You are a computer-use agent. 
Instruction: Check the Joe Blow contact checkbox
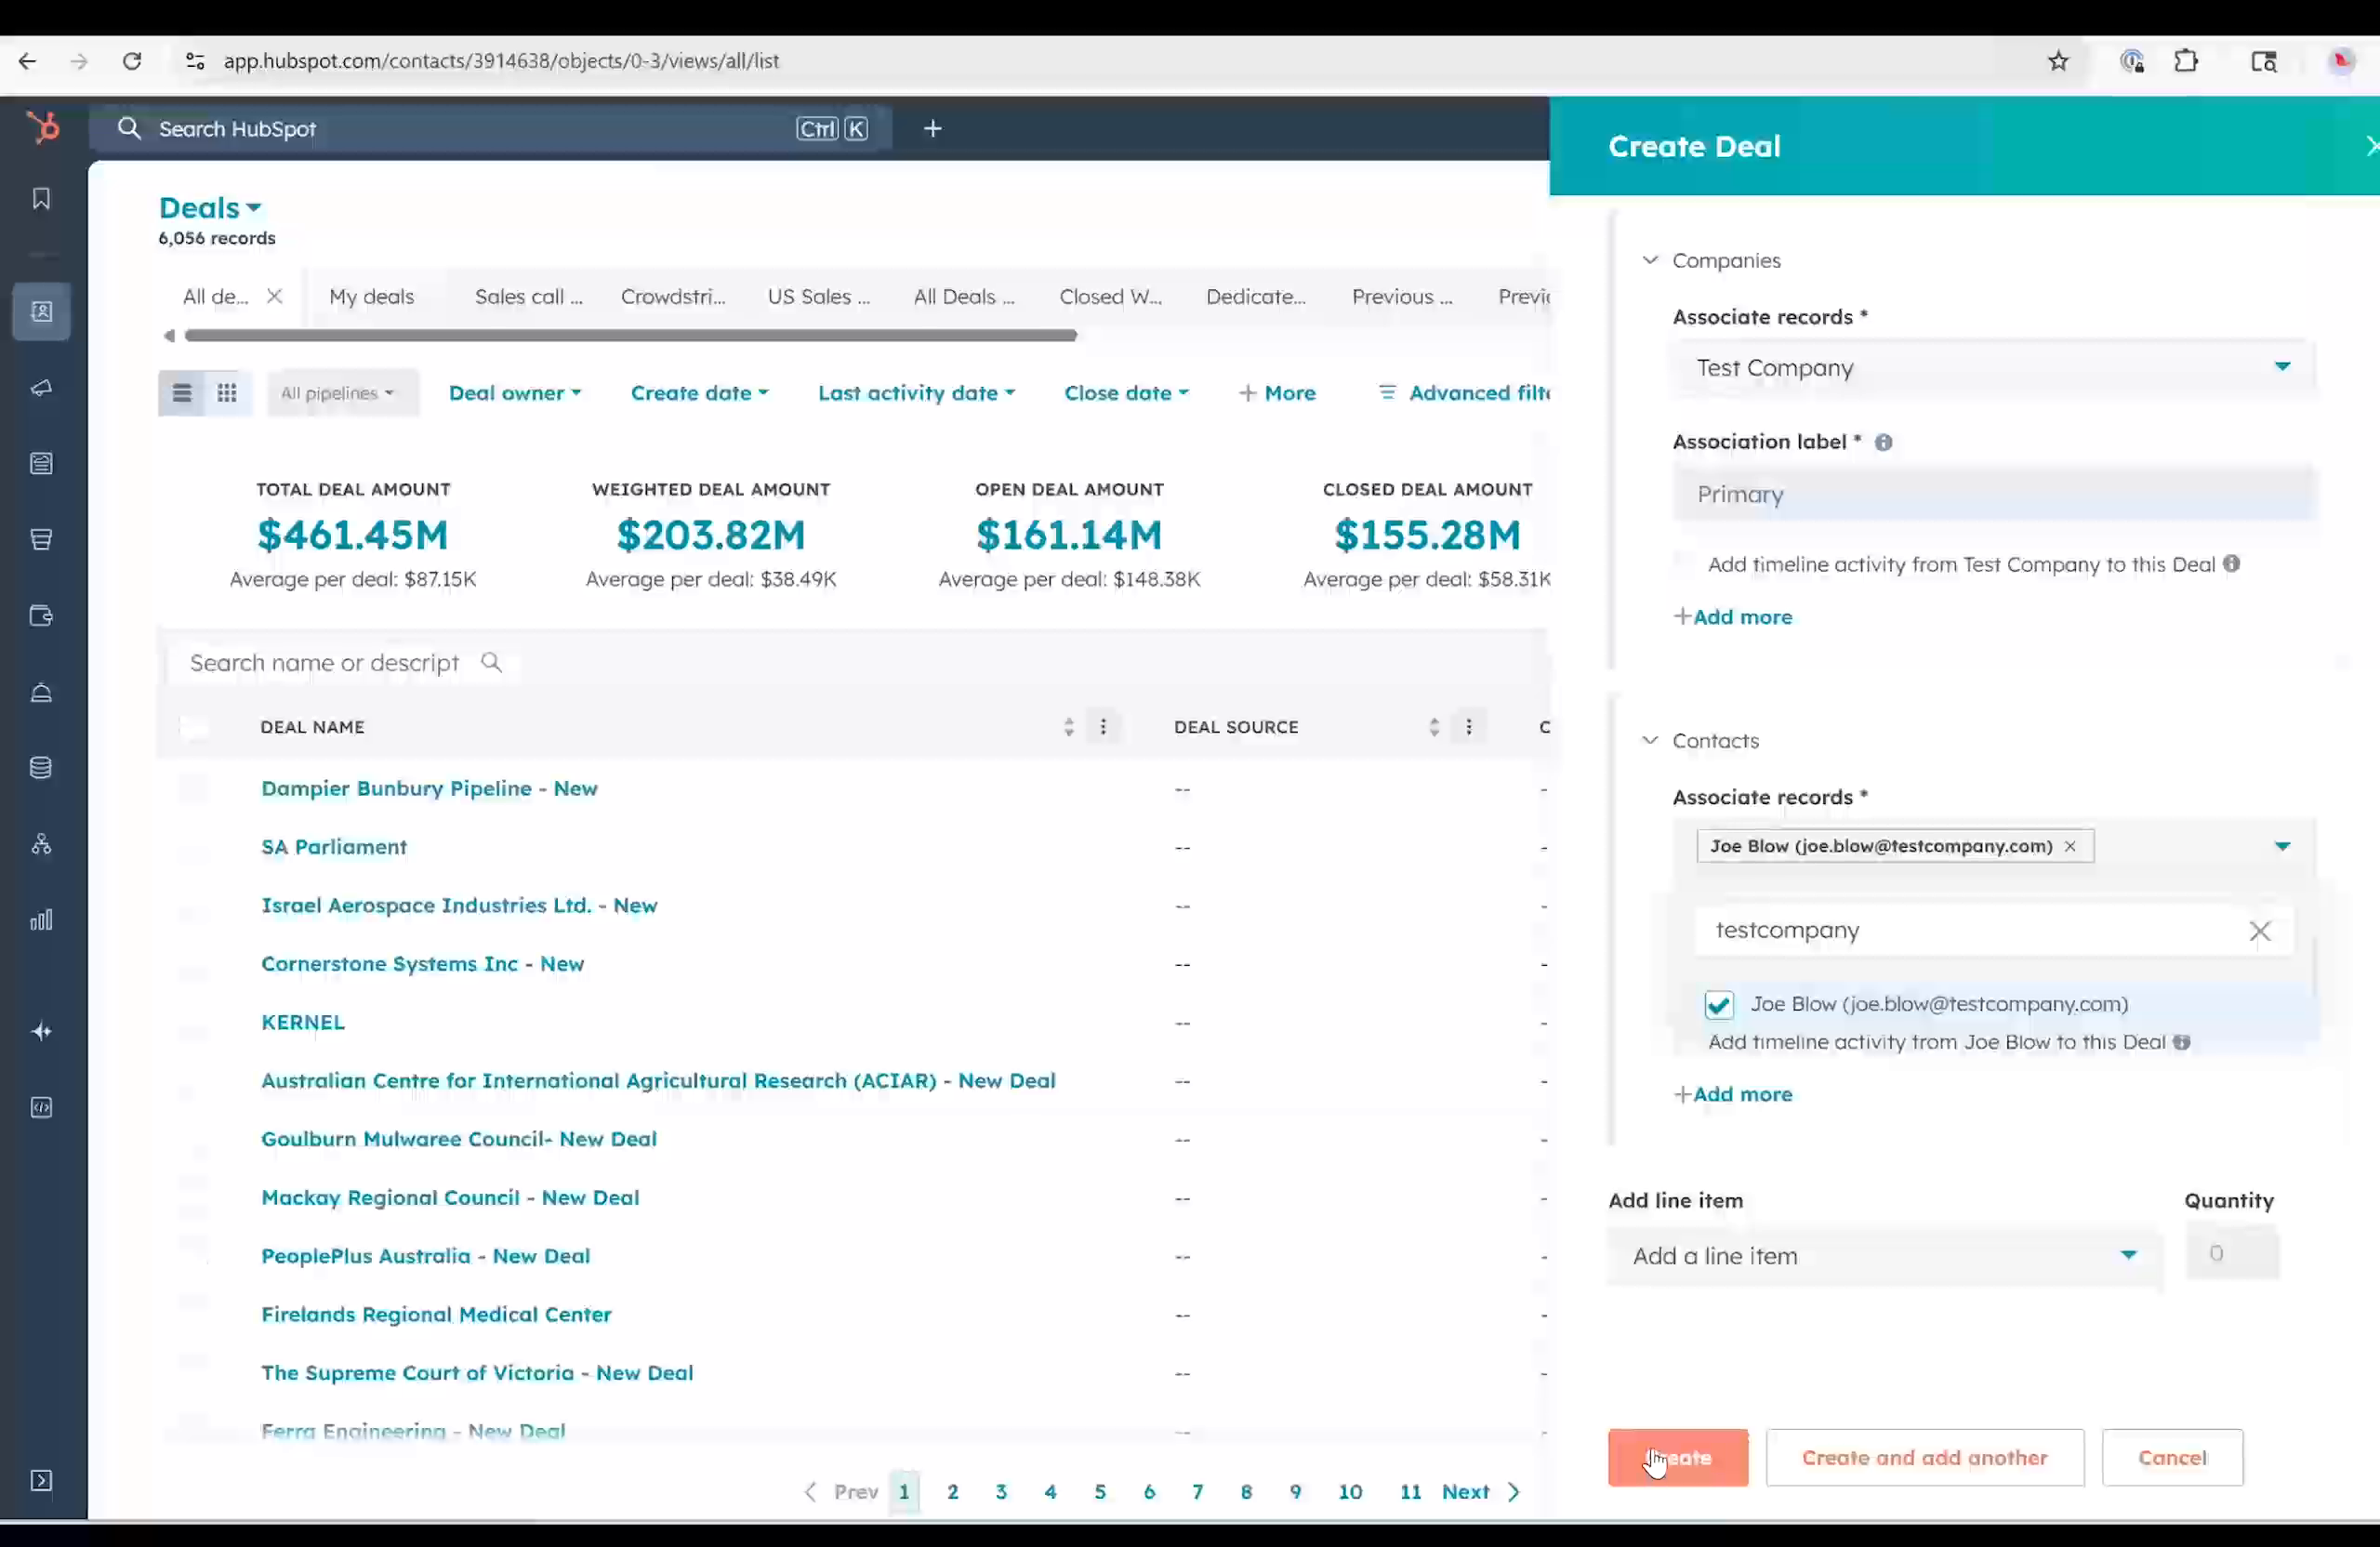pos(1719,1005)
